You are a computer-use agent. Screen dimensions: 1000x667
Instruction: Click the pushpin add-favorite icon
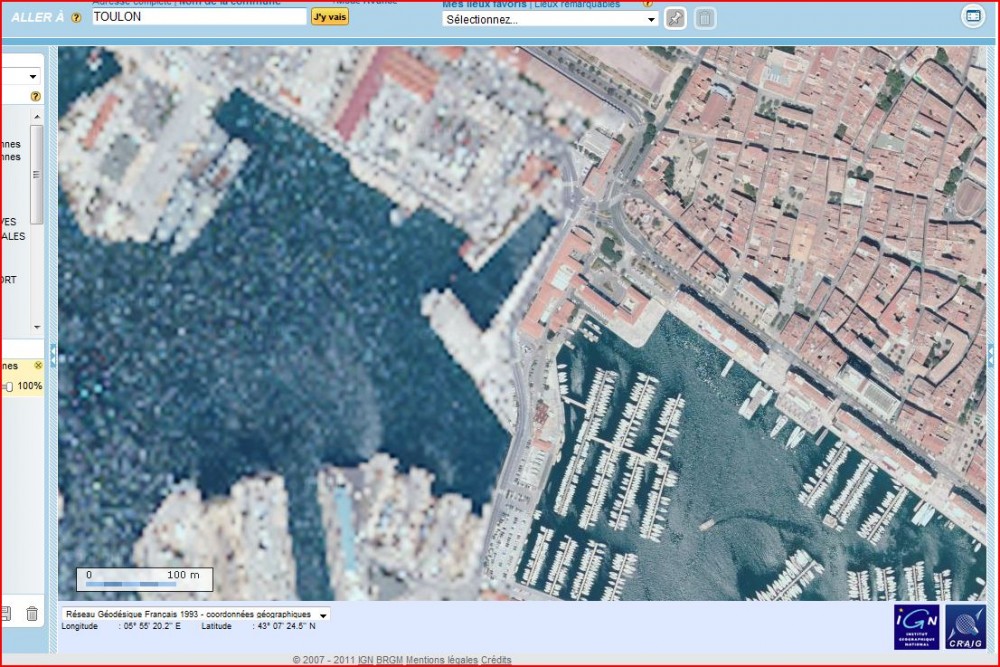675,18
